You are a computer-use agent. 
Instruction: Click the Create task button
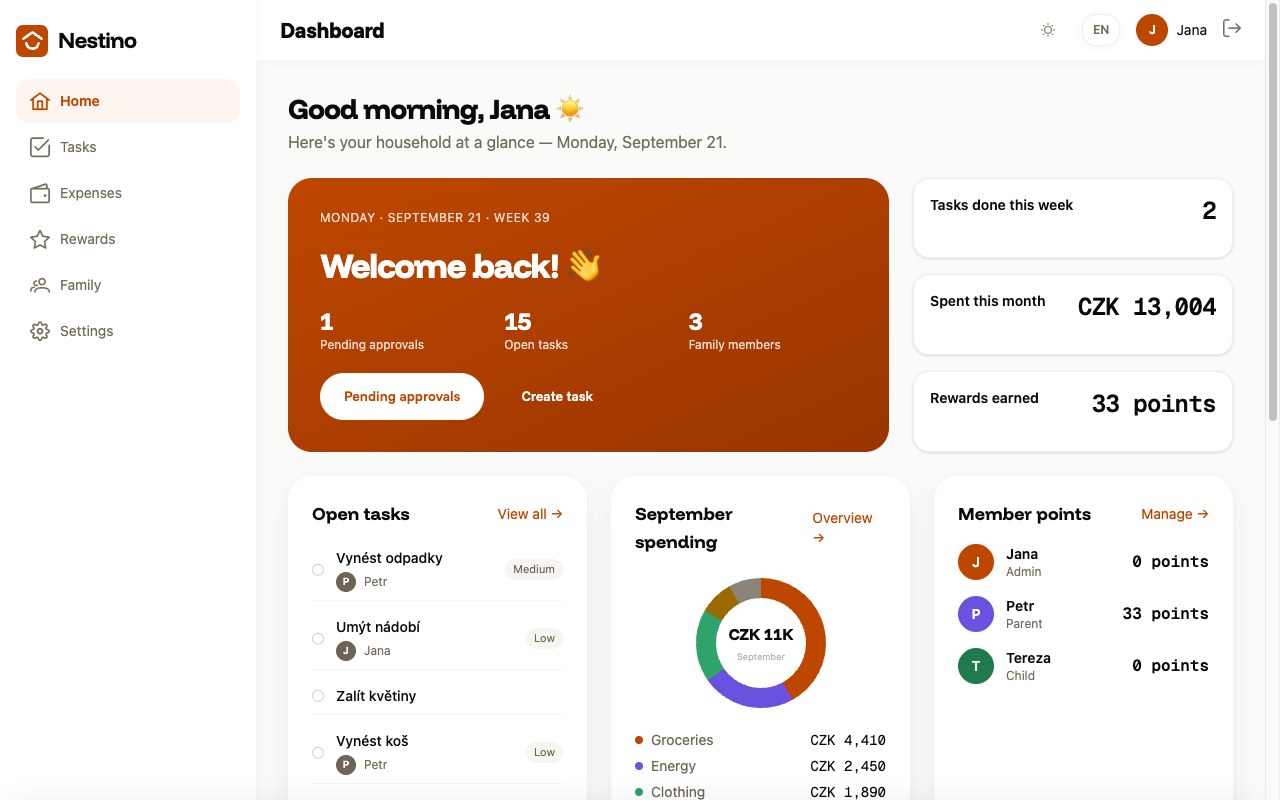pyautogui.click(x=557, y=397)
